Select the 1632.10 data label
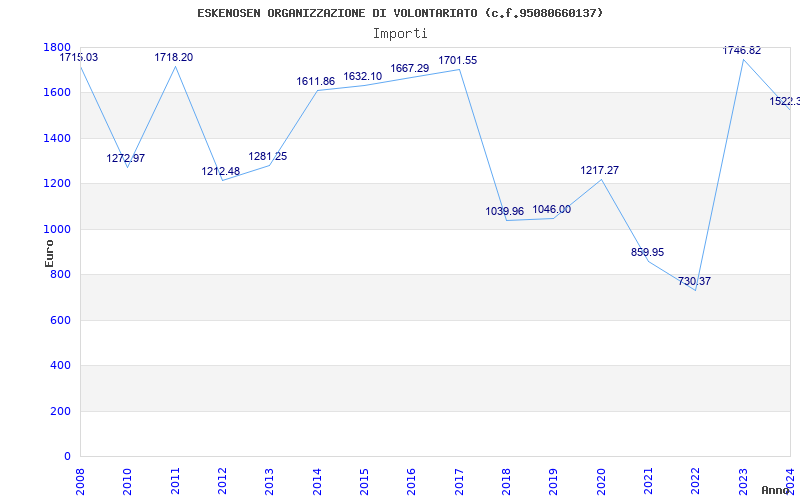800x500 pixels. click(363, 77)
